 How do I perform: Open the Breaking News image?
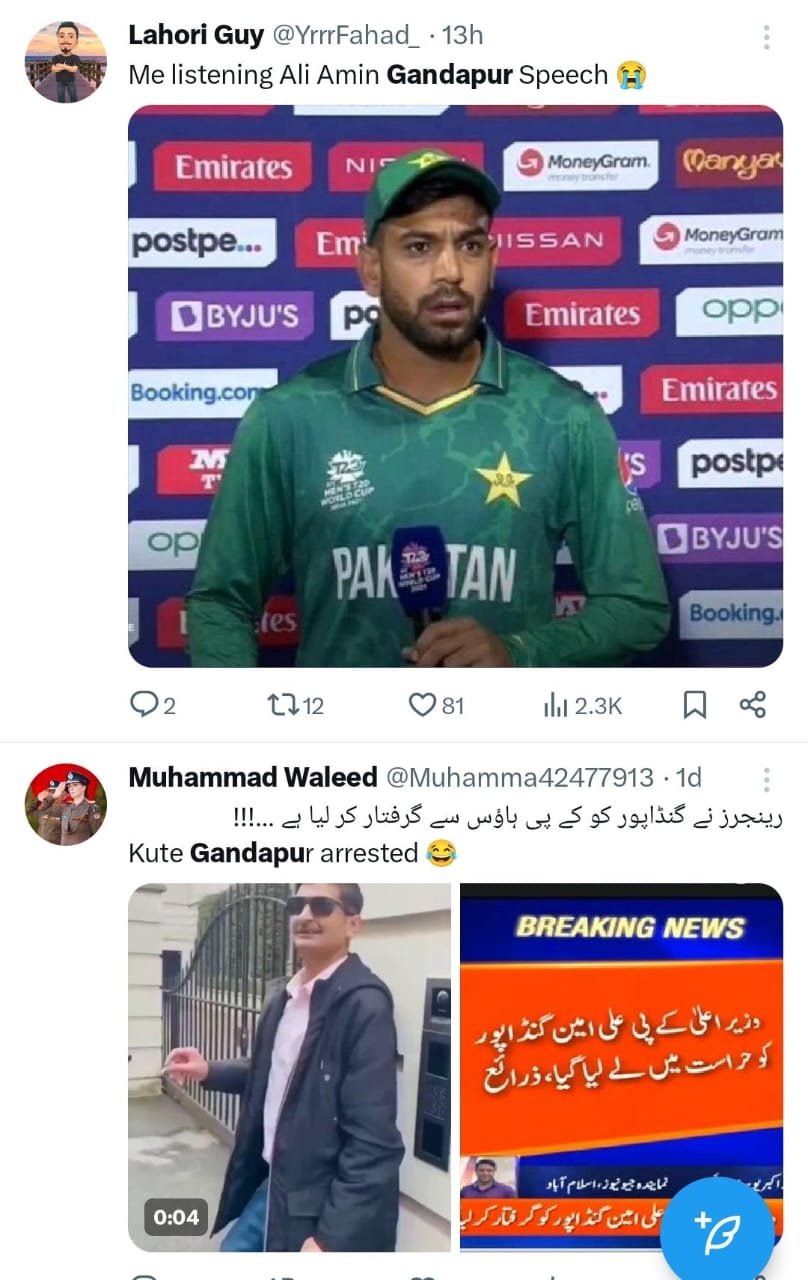621,1067
